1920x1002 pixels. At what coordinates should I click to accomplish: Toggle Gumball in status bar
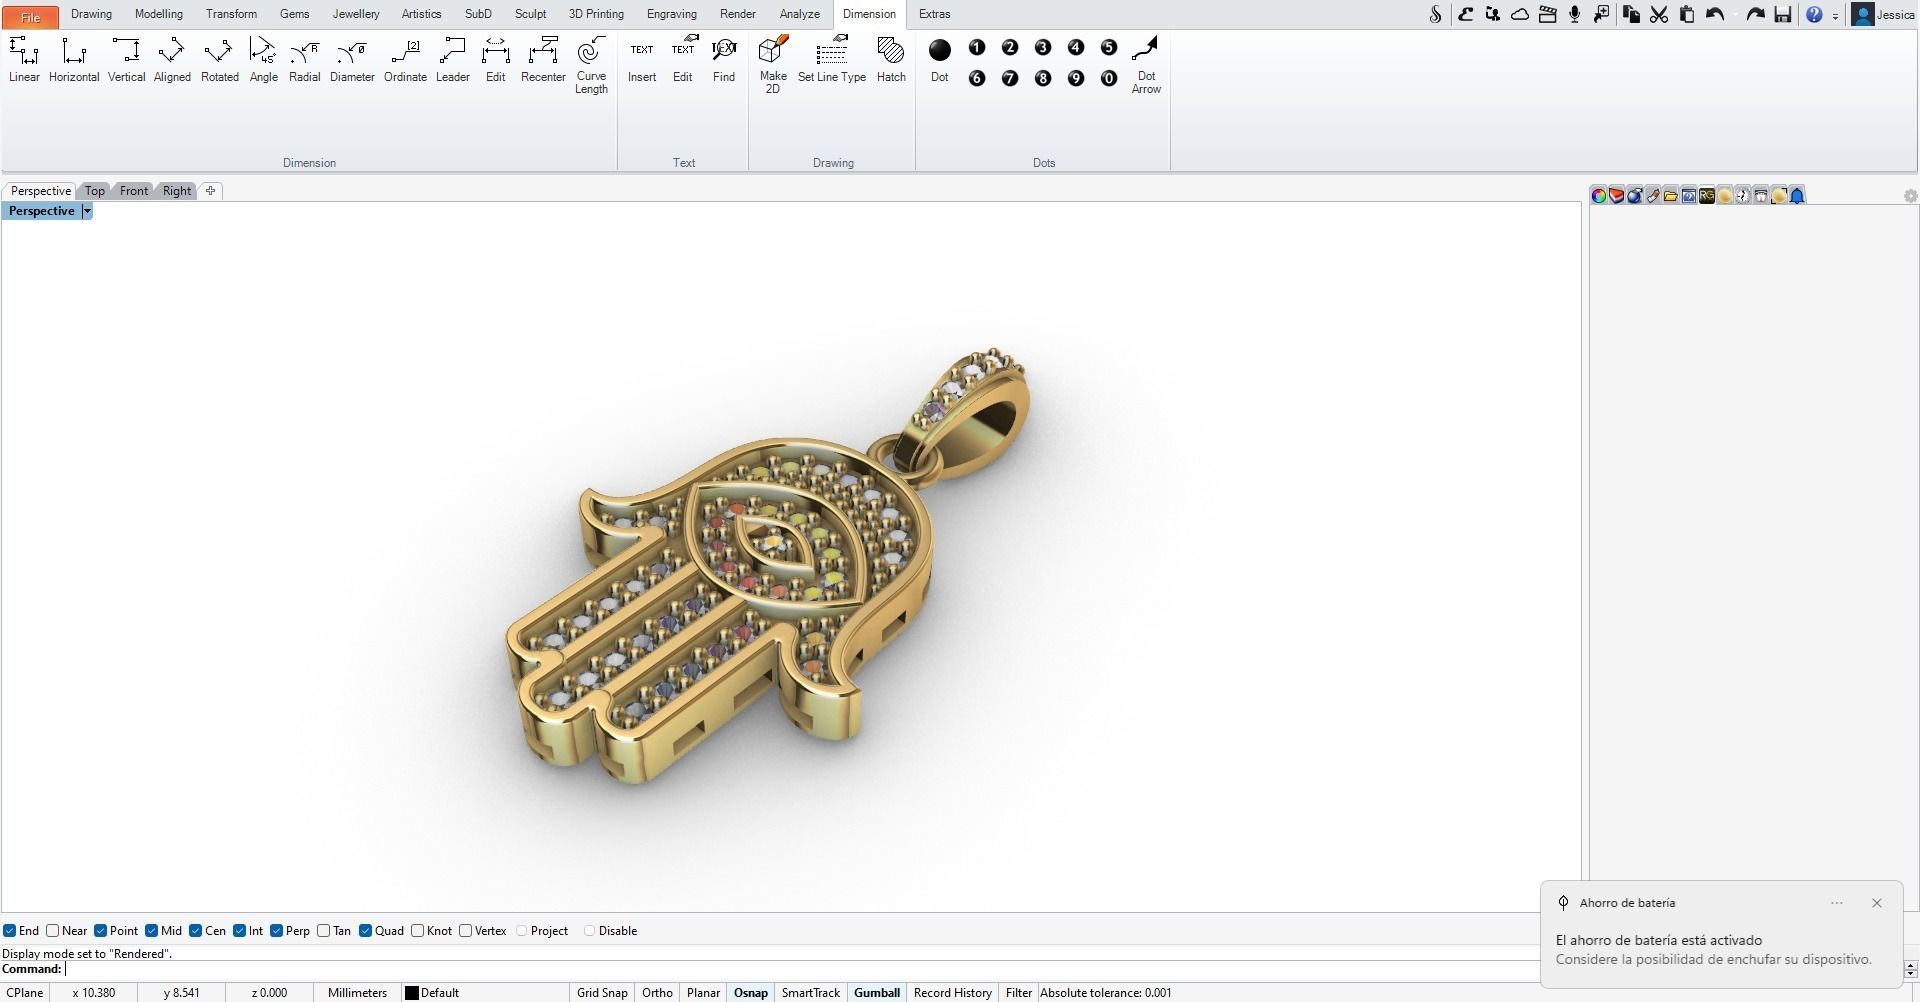877,993
